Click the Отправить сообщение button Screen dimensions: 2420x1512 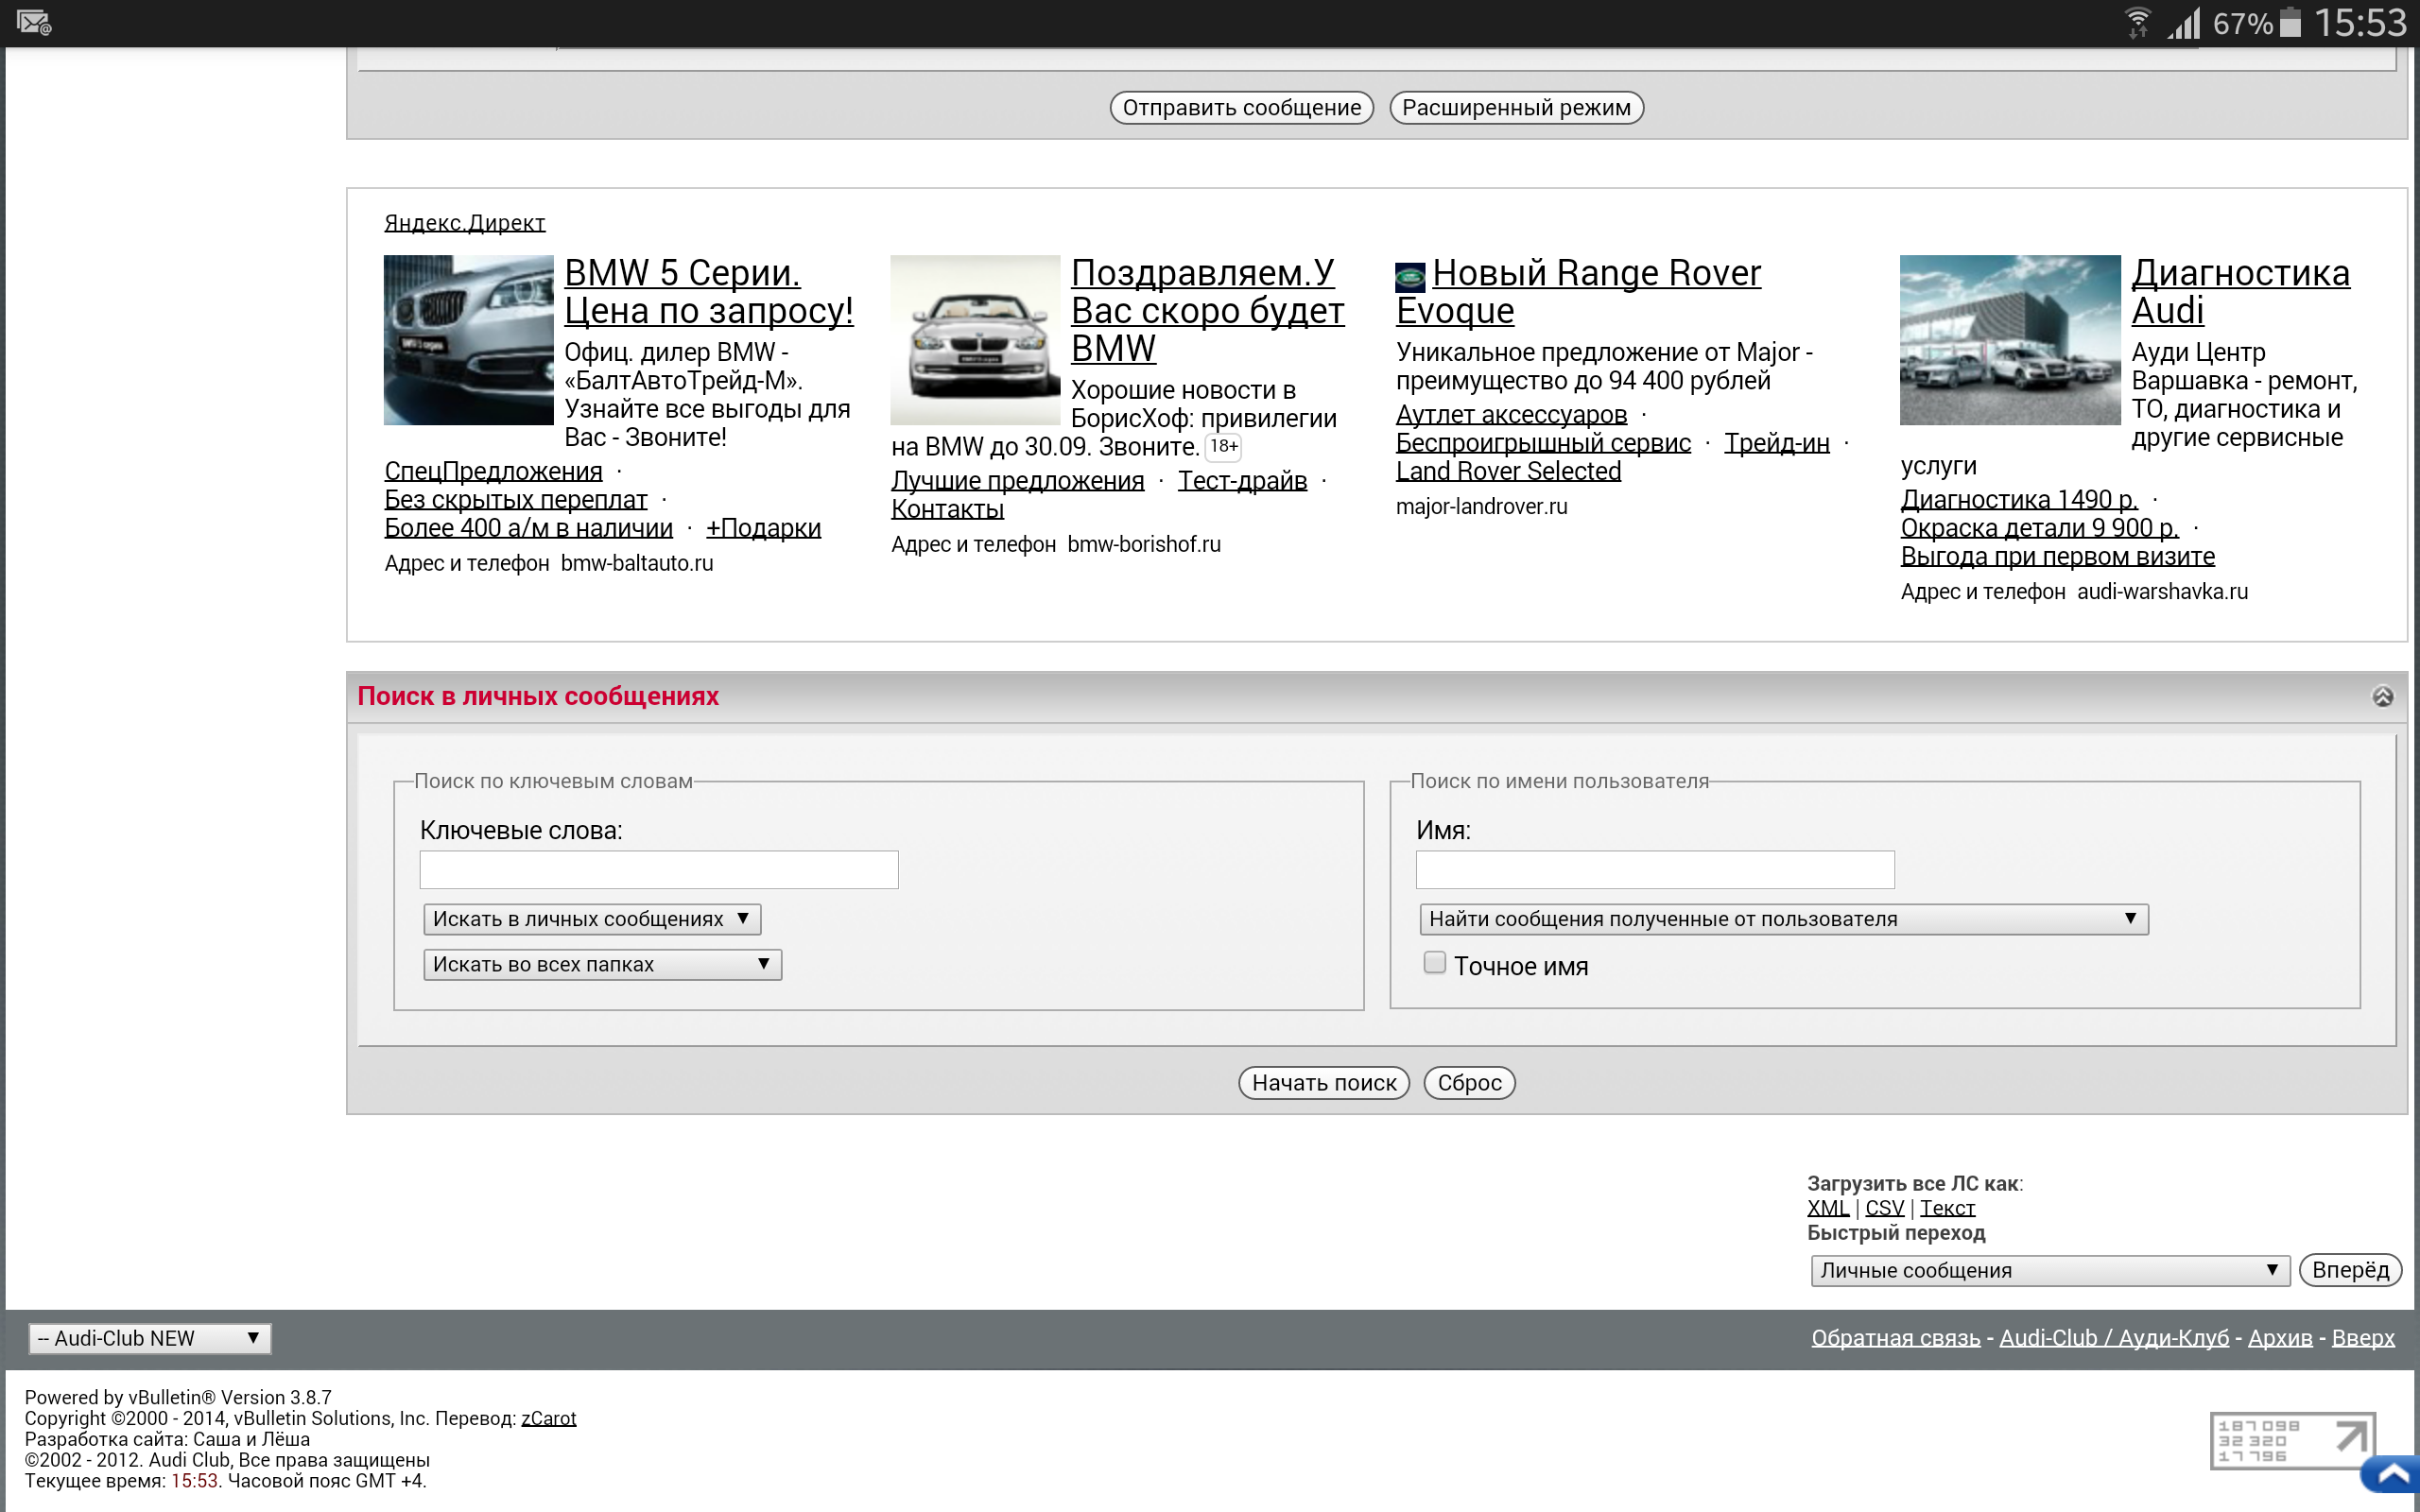[x=1241, y=108]
